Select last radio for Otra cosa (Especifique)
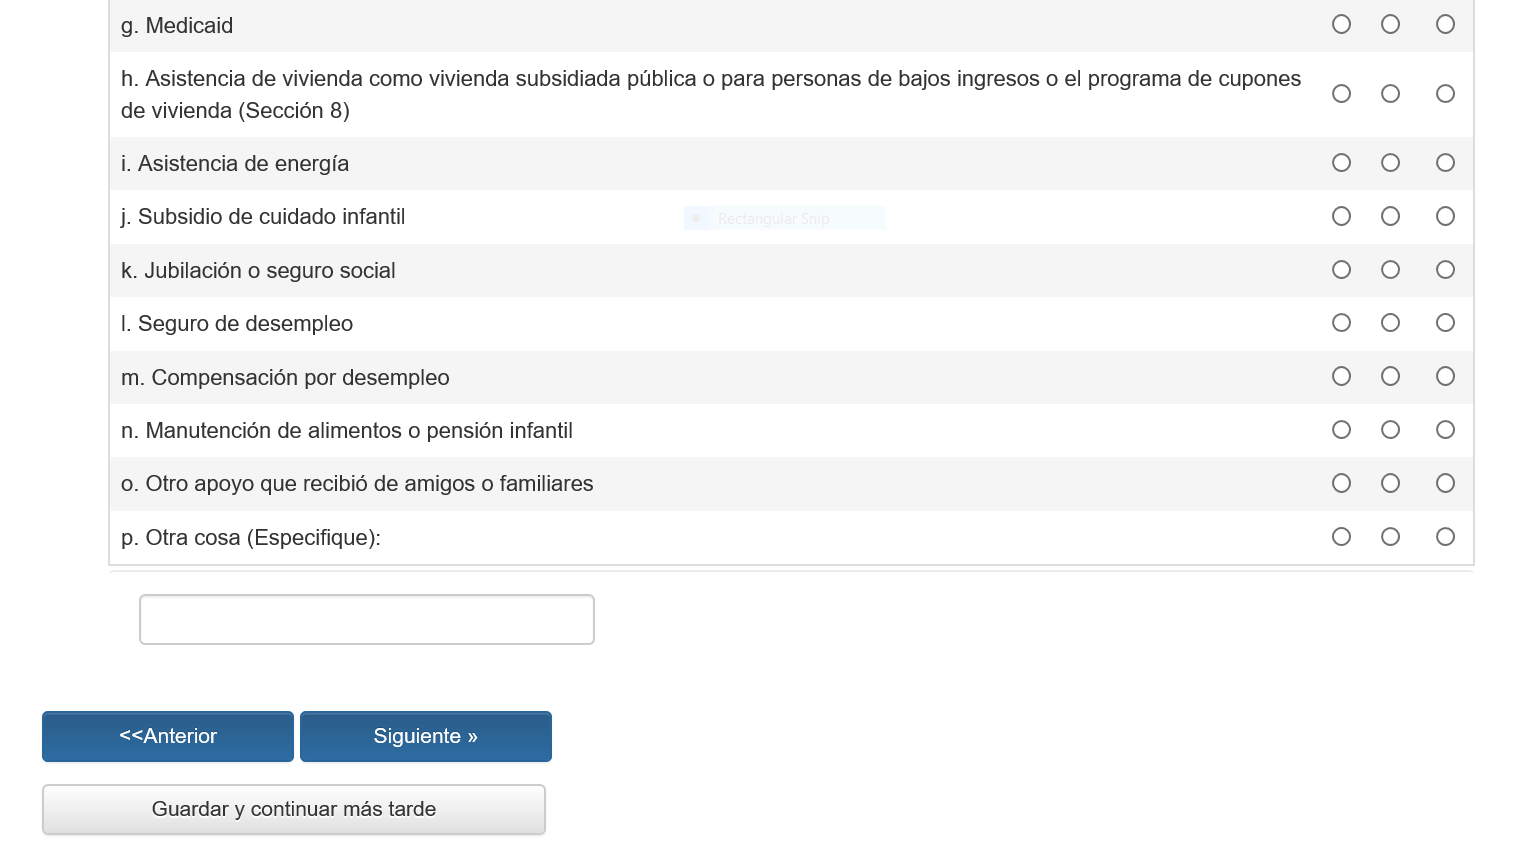The width and height of the screenshot is (1517, 841). tap(1445, 537)
